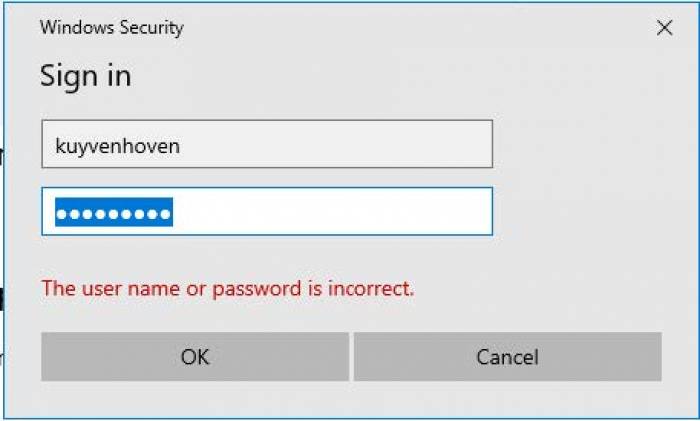Click the OK button to sign in
The width and height of the screenshot is (700, 421).
tap(195, 356)
